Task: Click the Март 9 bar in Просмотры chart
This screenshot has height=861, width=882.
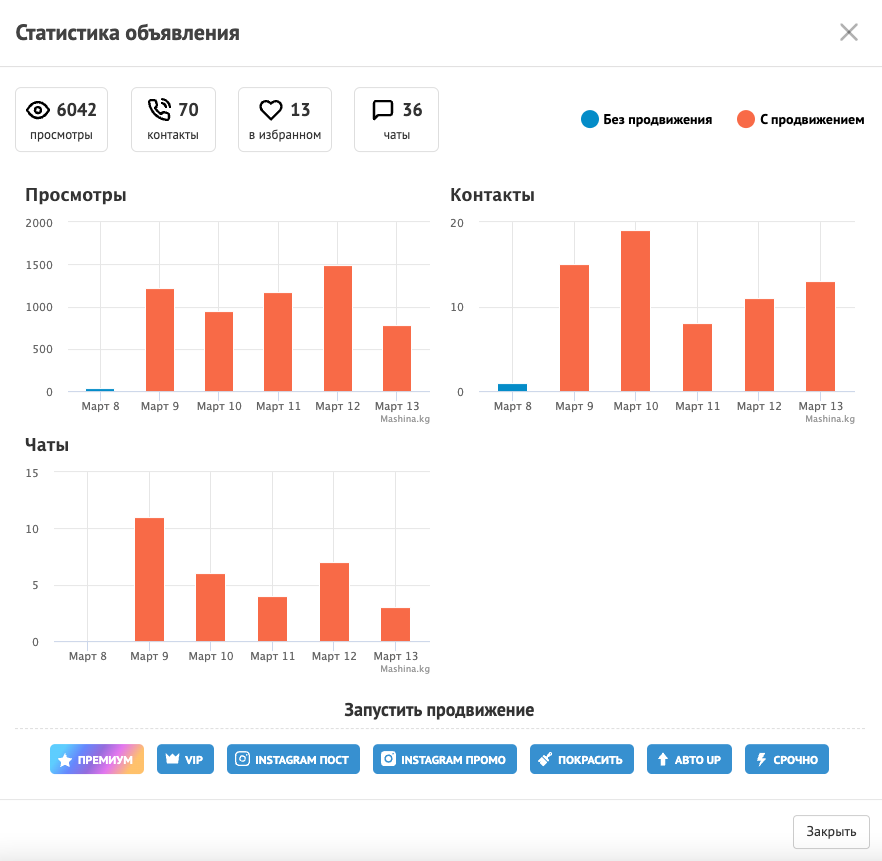Action: pyautogui.click(x=160, y=340)
